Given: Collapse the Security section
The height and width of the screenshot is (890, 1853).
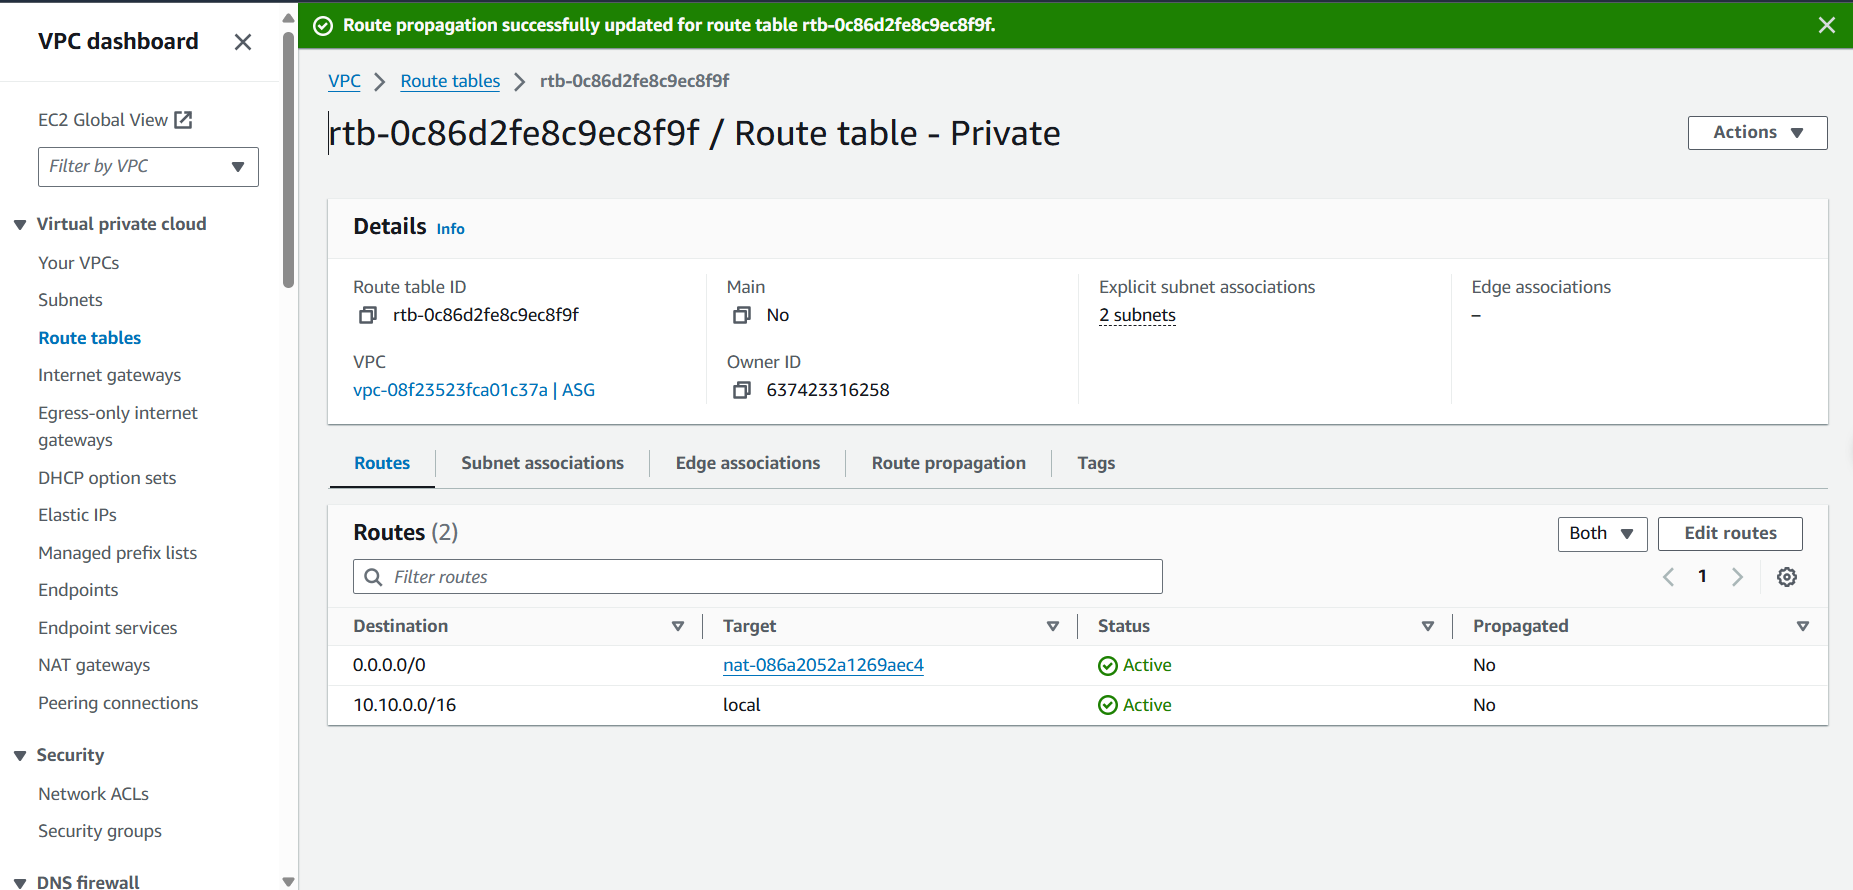Looking at the screenshot, I should point(20,756).
